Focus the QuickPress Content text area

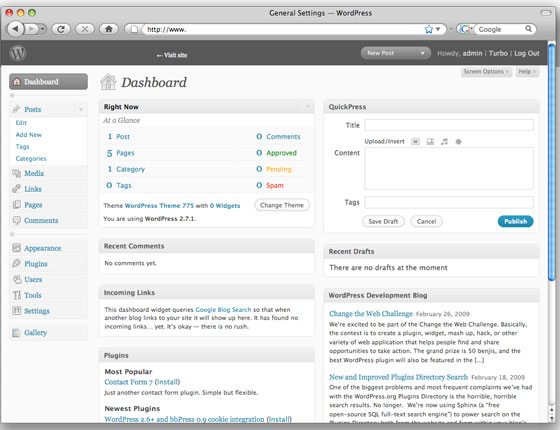pyautogui.click(x=449, y=168)
